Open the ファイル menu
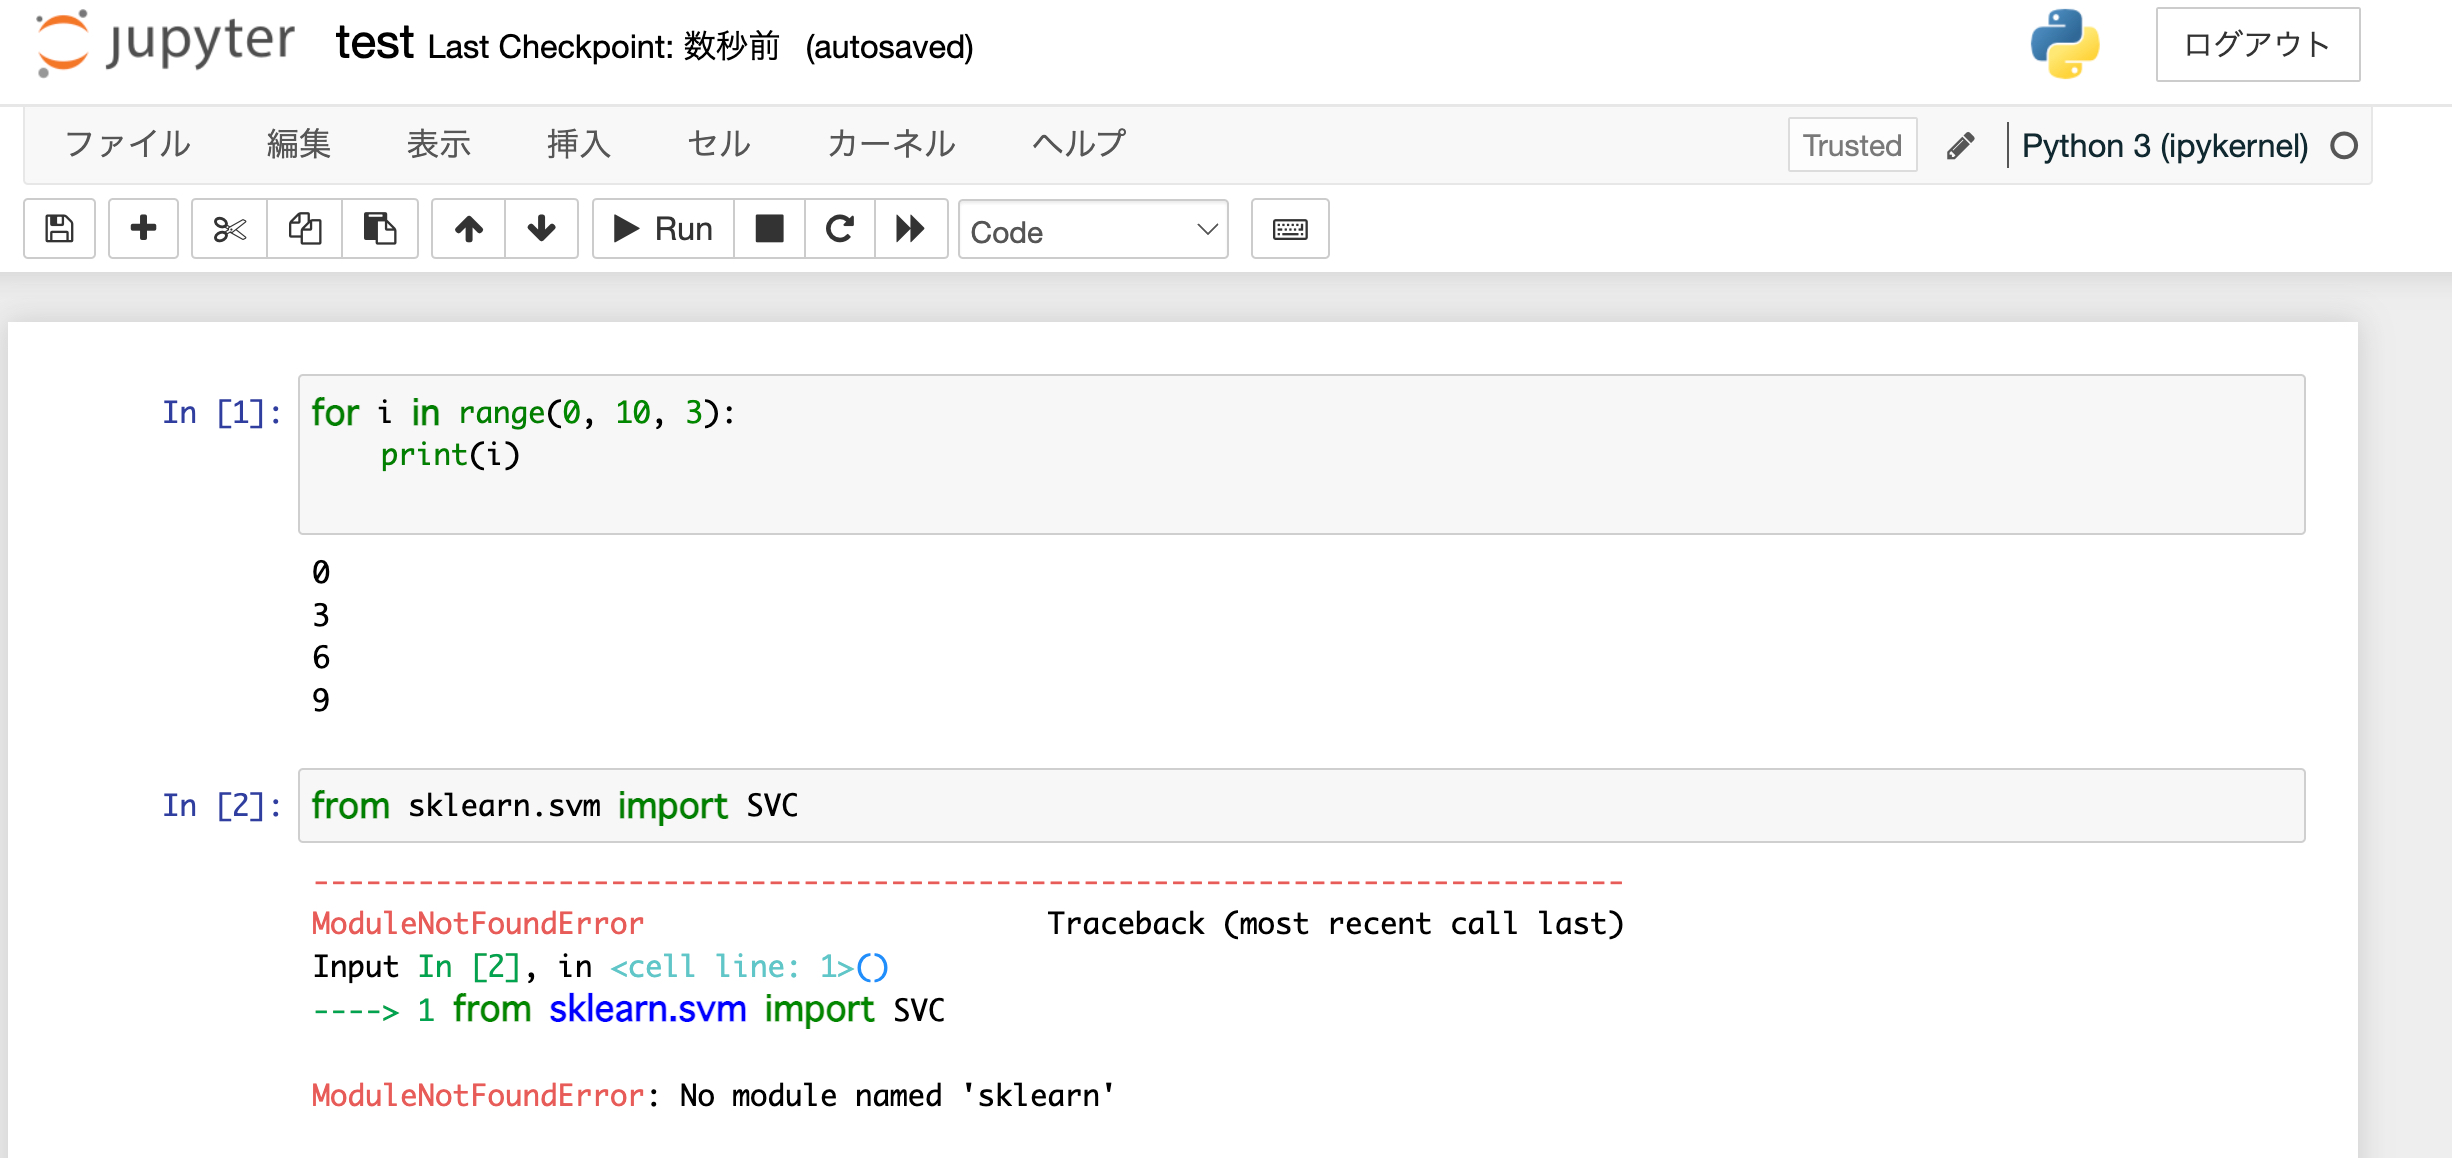Viewport: 2452px width, 1158px height. (x=128, y=144)
